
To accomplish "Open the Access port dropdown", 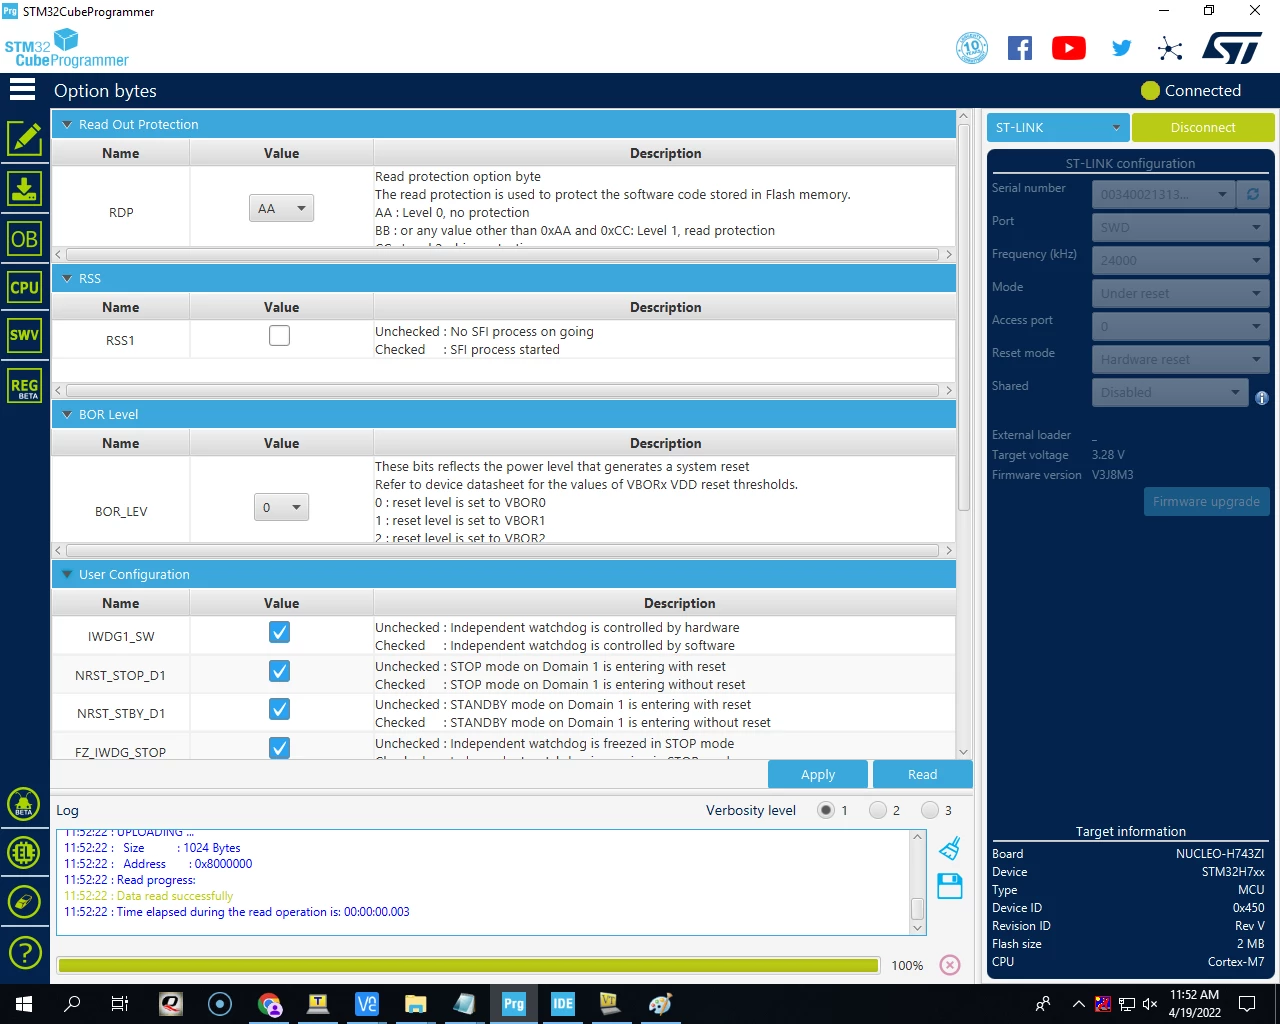I will [1181, 326].
